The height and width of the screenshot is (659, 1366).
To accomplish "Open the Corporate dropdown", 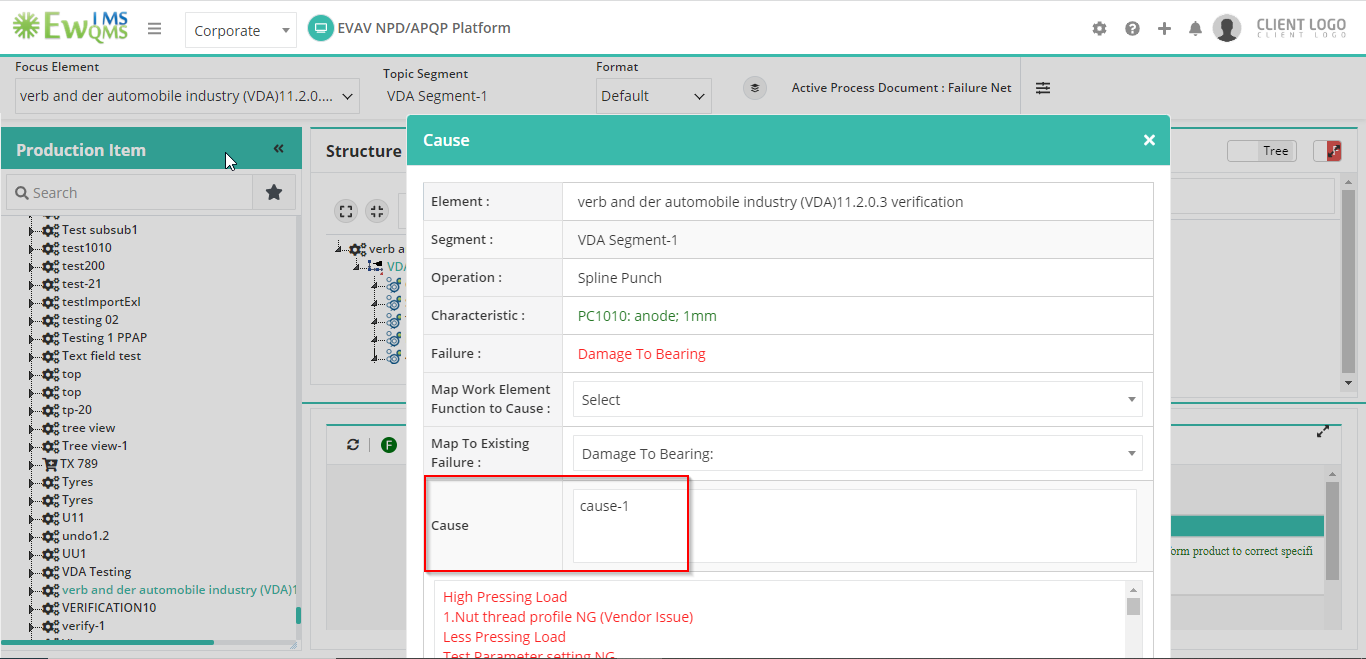I will tap(241, 31).
